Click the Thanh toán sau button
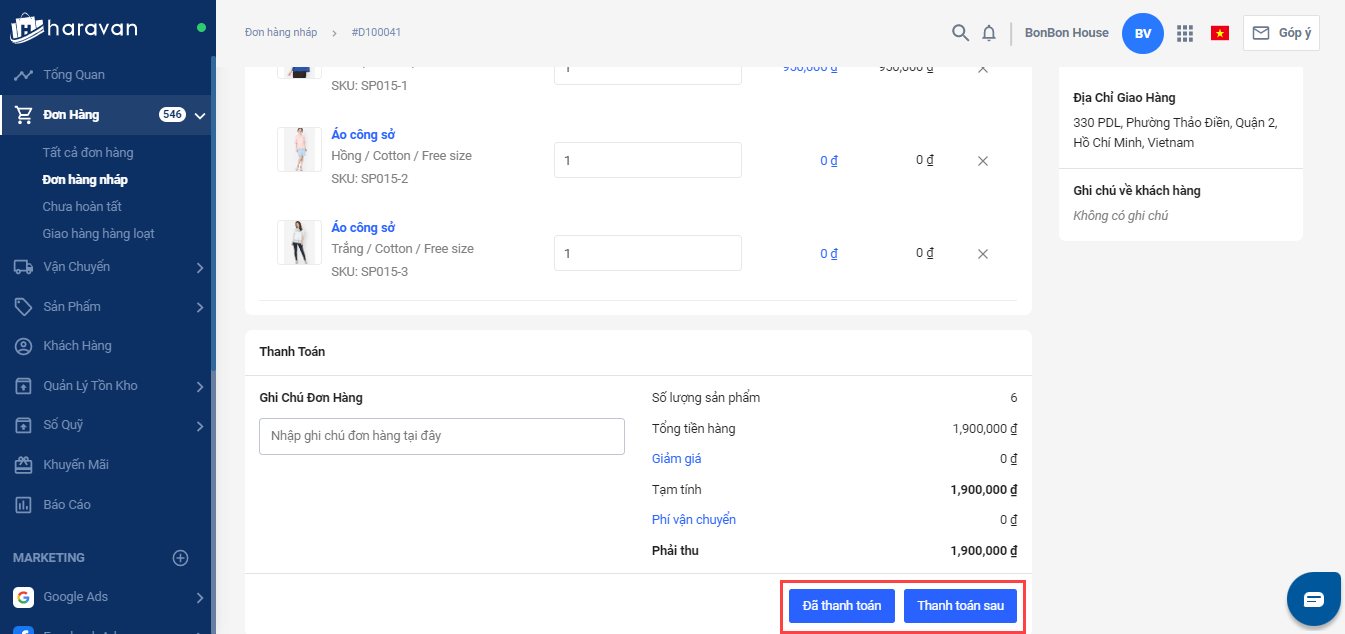 [960, 606]
